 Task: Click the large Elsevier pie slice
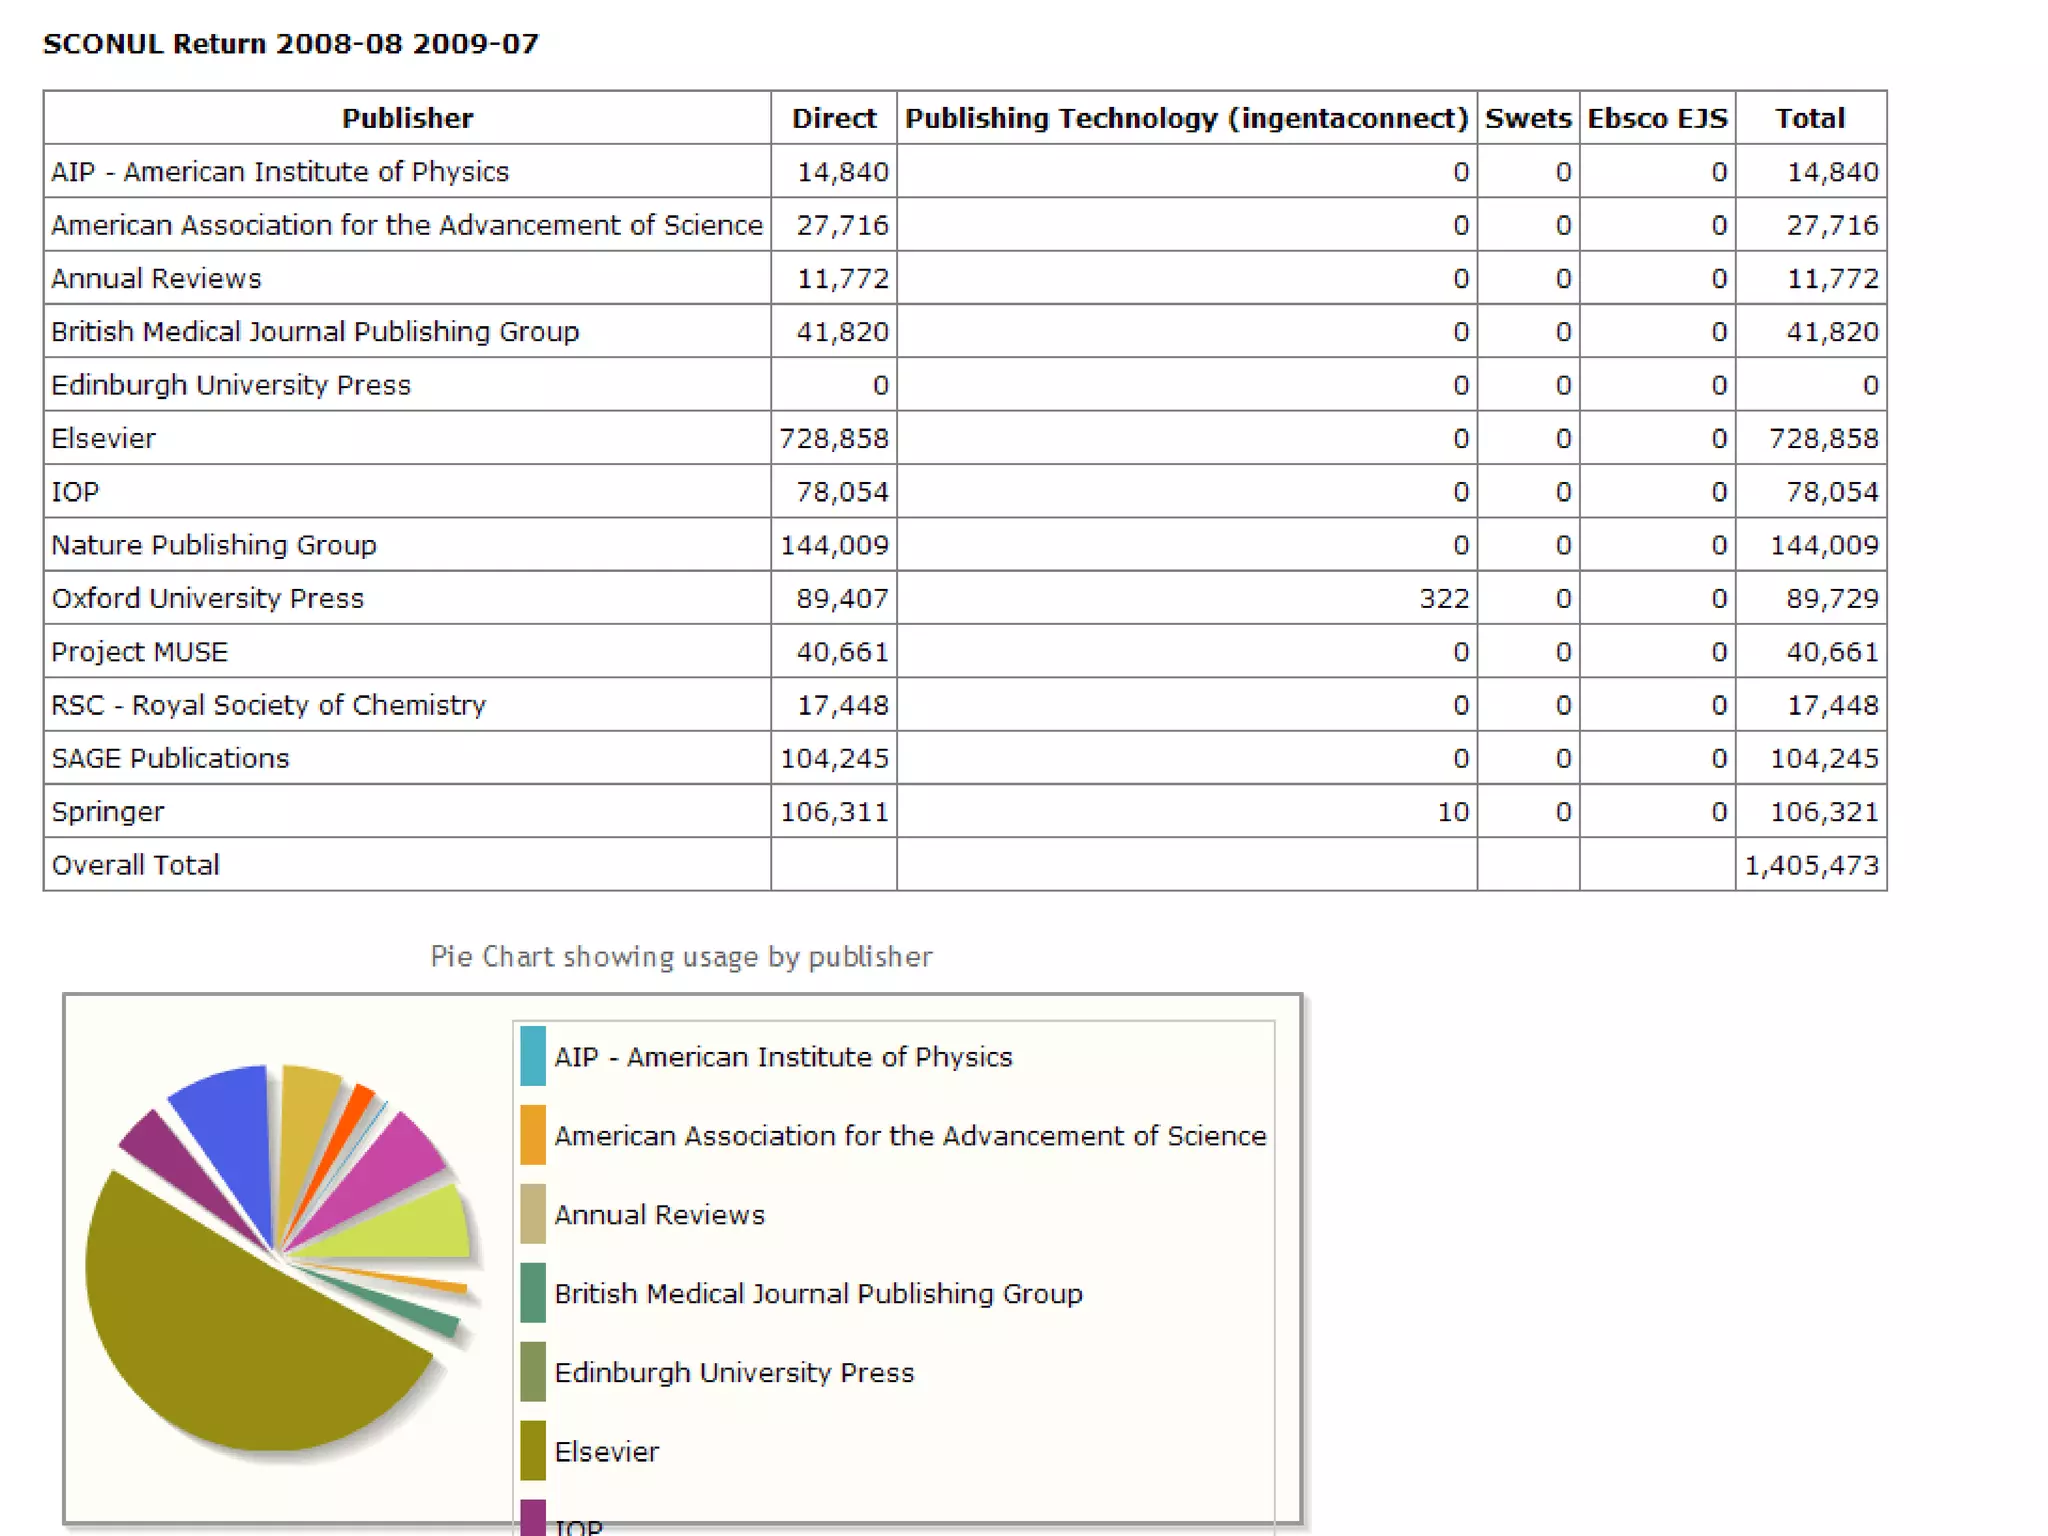[230, 1340]
